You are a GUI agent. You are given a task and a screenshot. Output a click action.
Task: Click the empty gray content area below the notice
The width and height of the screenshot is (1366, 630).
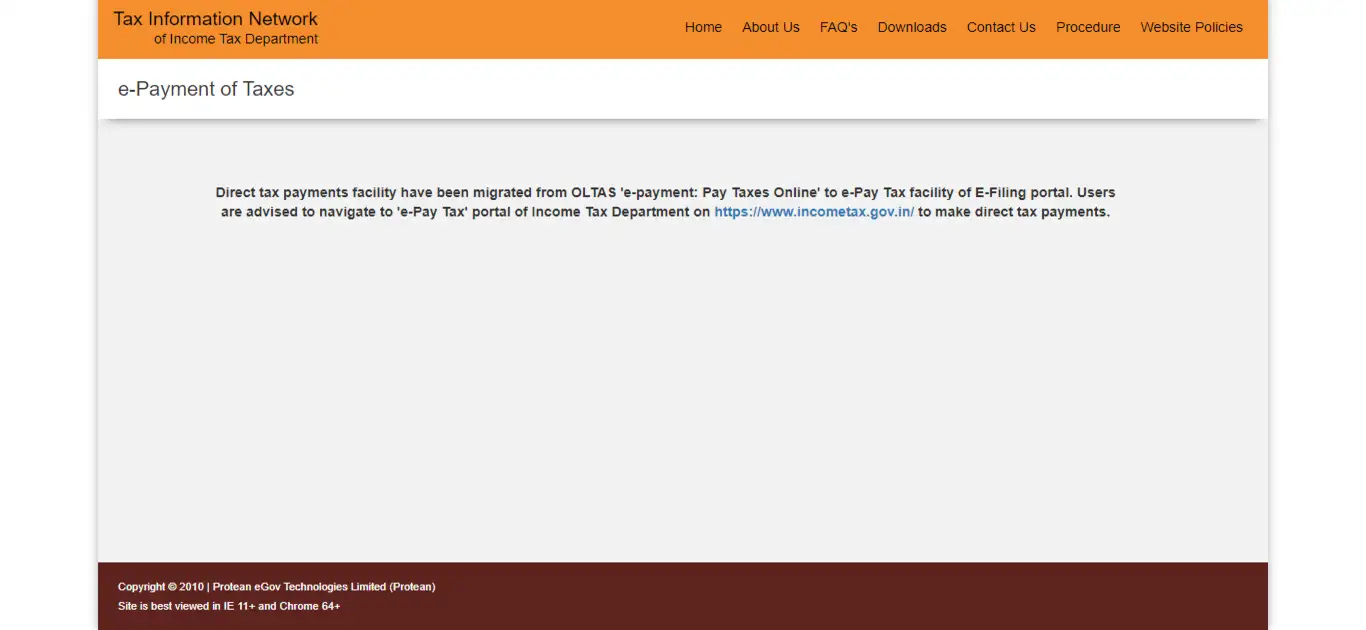(682, 400)
